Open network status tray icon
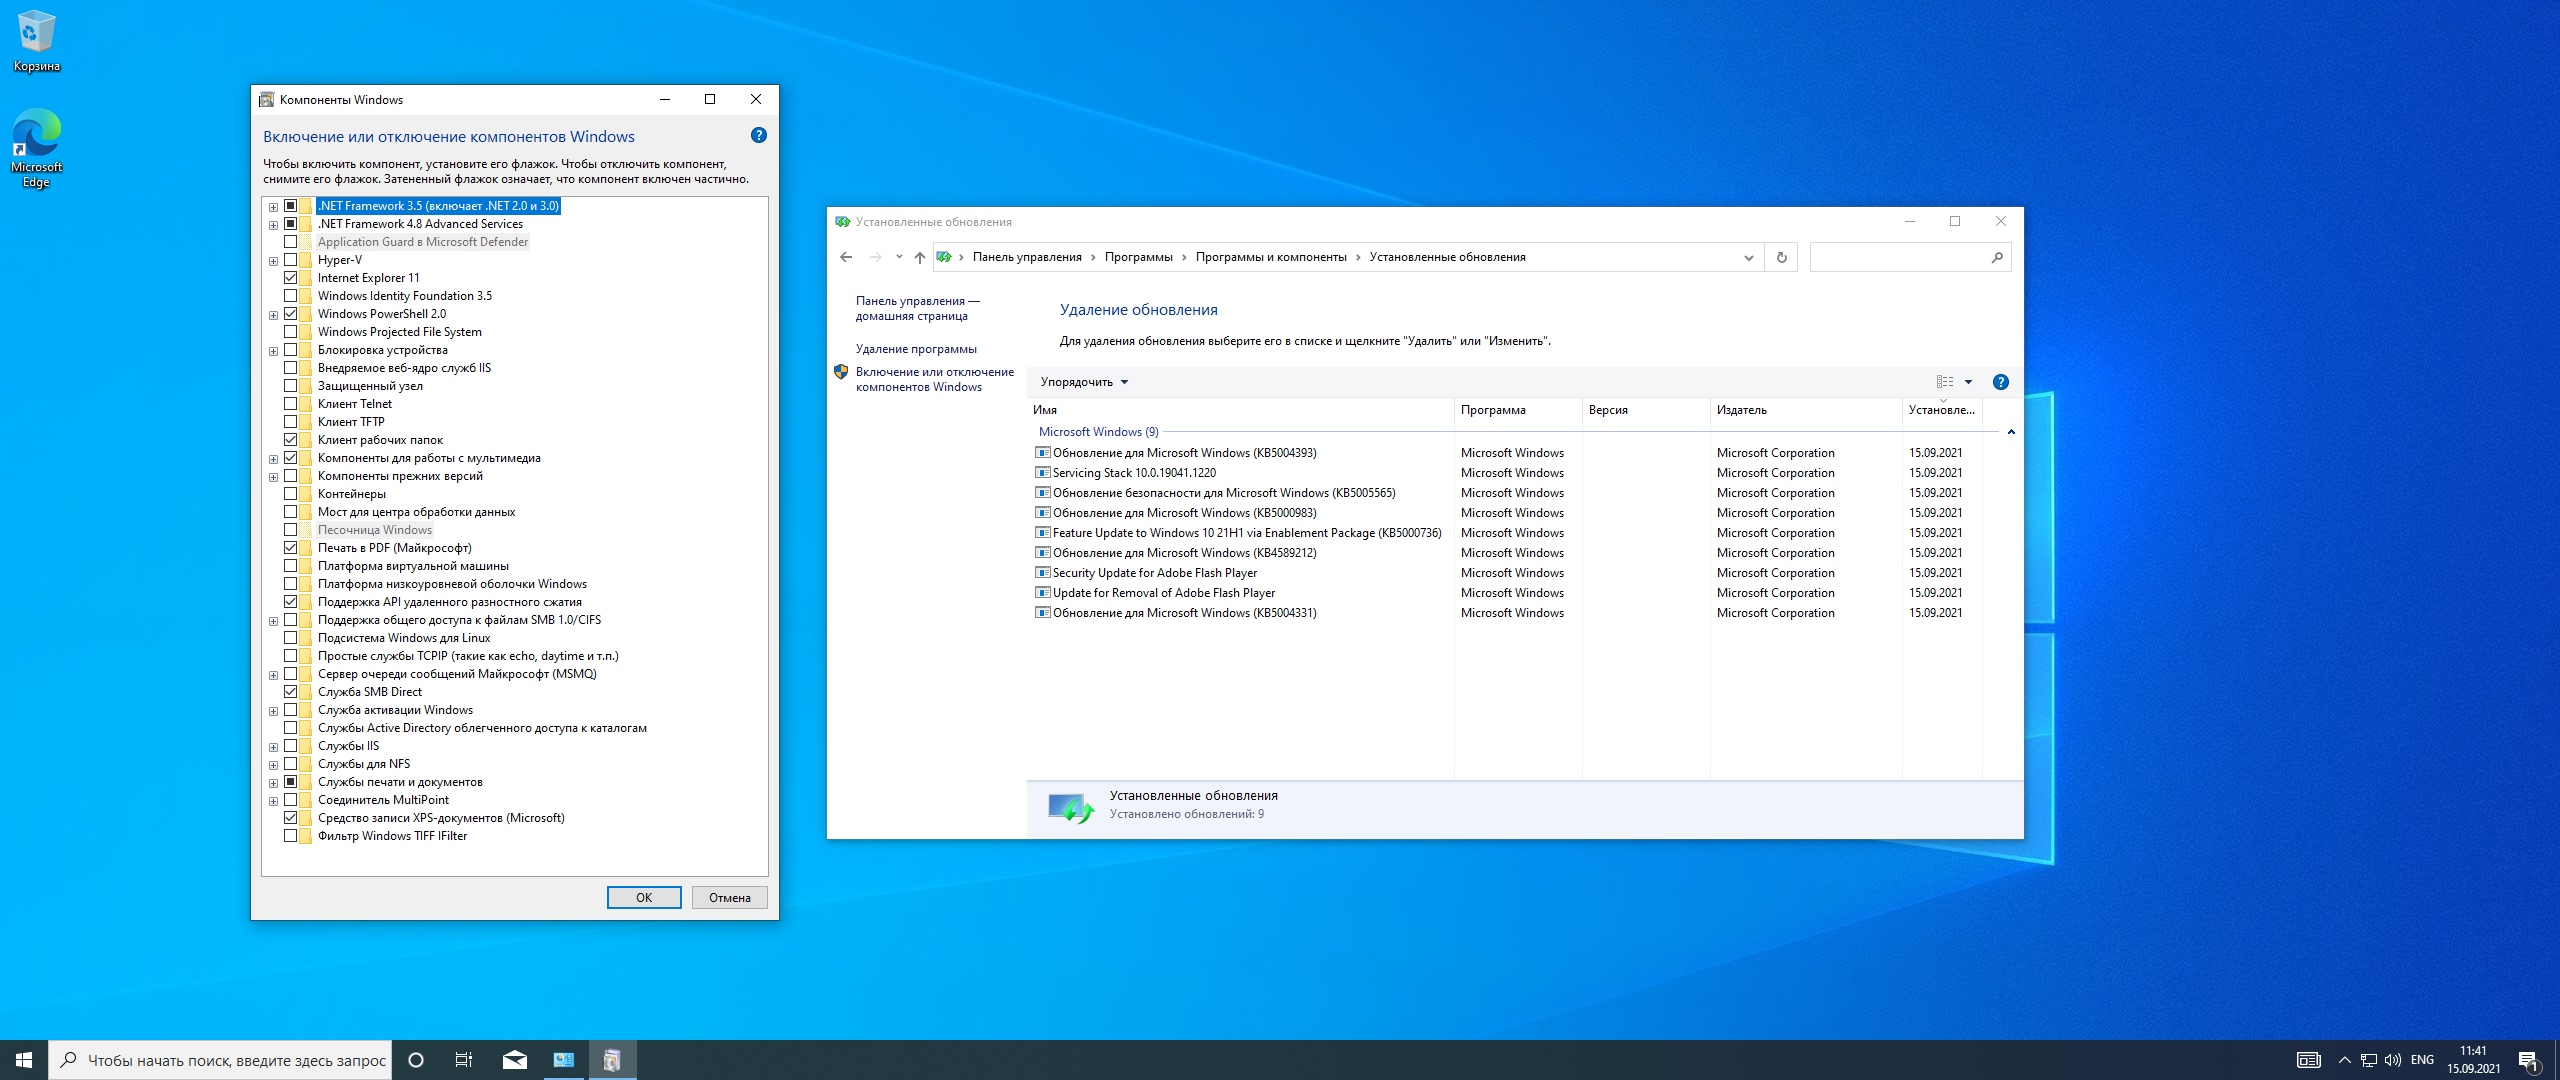The width and height of the screenshot is (2560, 1080). pyautogui.click(x=2368, y=1060)
